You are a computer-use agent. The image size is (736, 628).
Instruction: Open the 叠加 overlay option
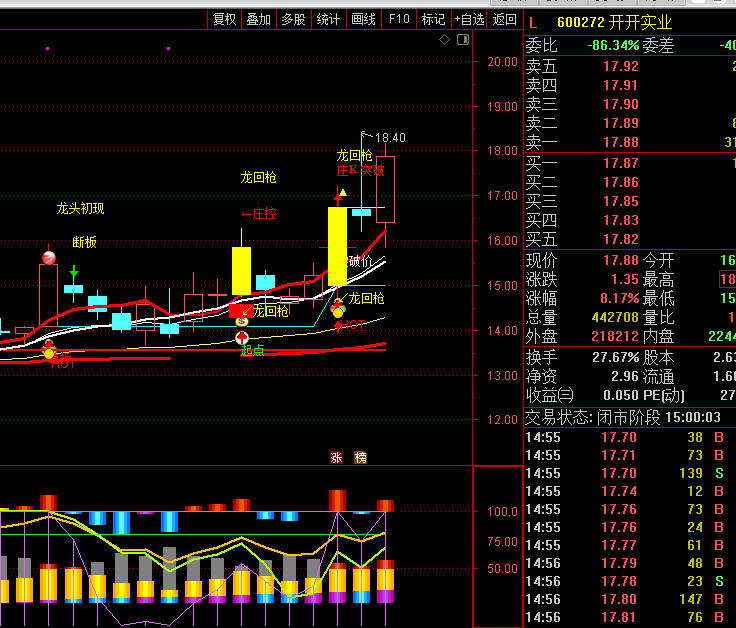click(x=258, y=19)
